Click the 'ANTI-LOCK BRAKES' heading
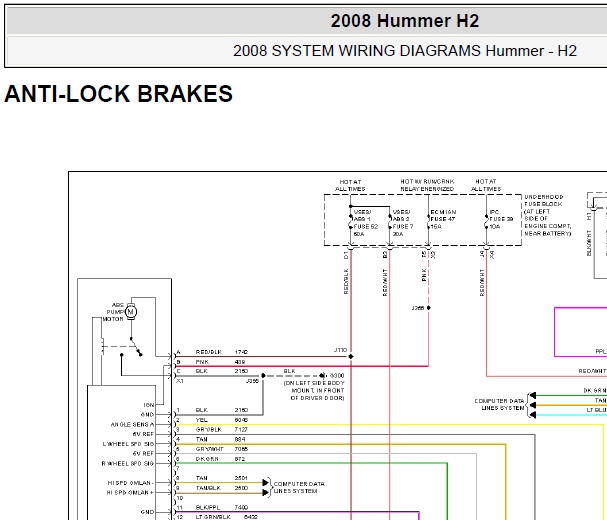Image resolution: width=607 pixels, height=520 pixels. tap(118, 94)
